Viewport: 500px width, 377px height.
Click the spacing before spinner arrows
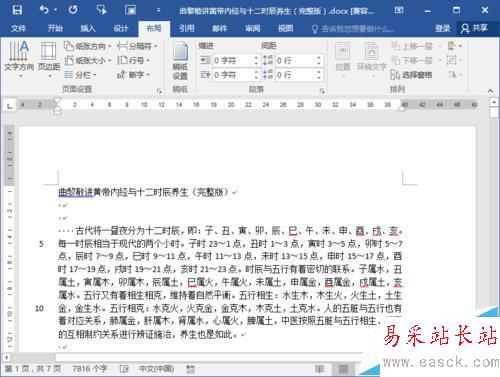319,61
